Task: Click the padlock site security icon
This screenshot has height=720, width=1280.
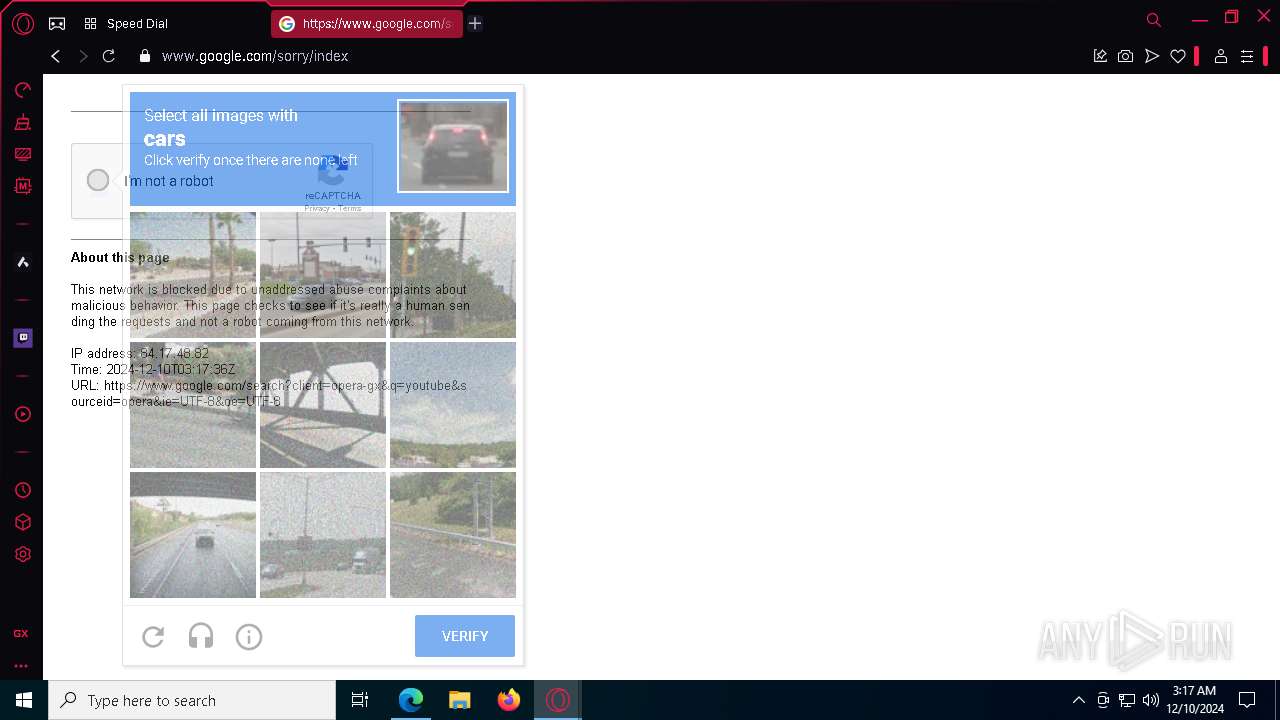Action: point(144,56)
